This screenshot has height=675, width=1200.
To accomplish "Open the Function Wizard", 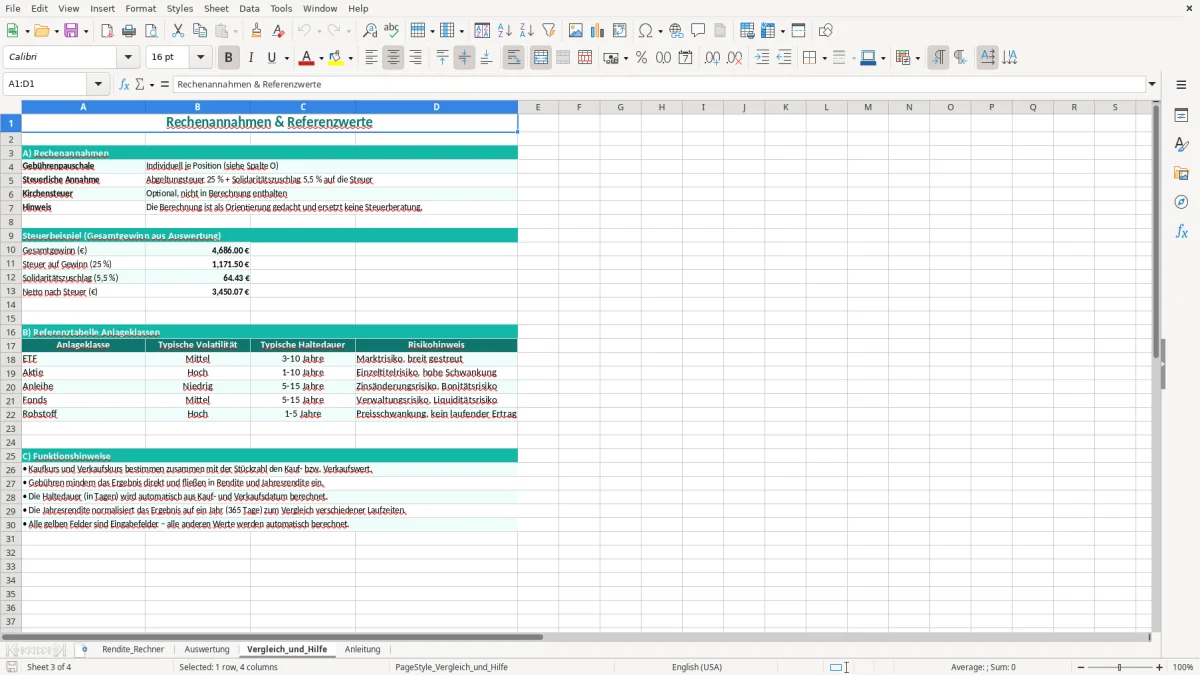I will [125, 84].
